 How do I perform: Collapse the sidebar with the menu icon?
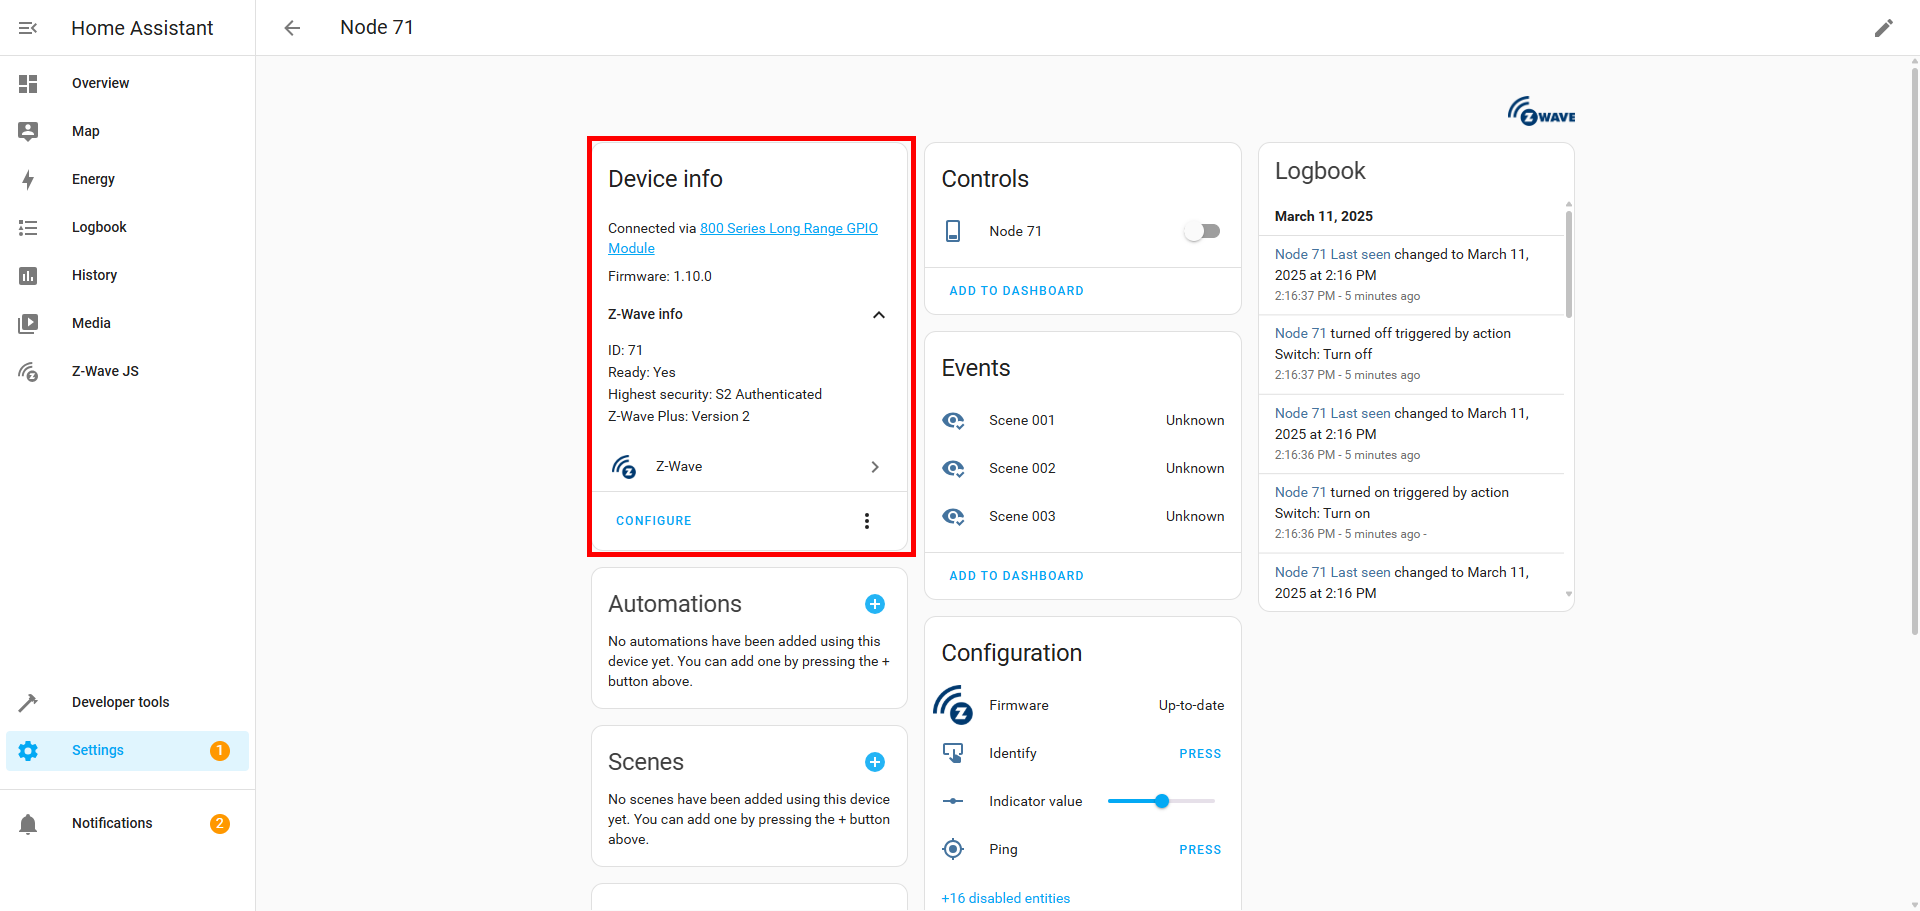click(x=28, y=28)
